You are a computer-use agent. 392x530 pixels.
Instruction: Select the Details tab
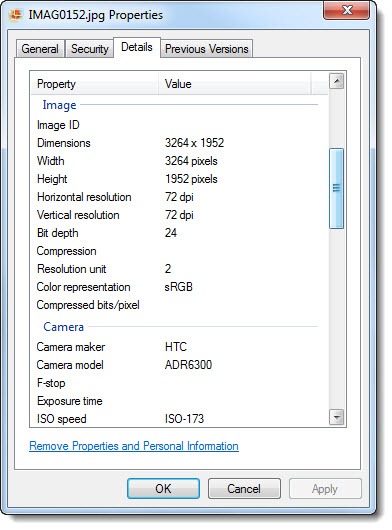point(137,47)
